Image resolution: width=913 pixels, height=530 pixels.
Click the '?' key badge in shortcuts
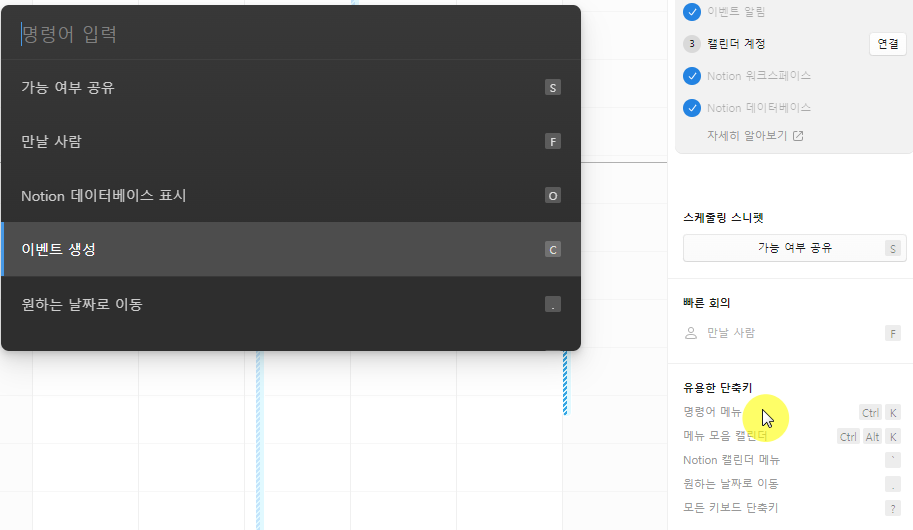893,508
